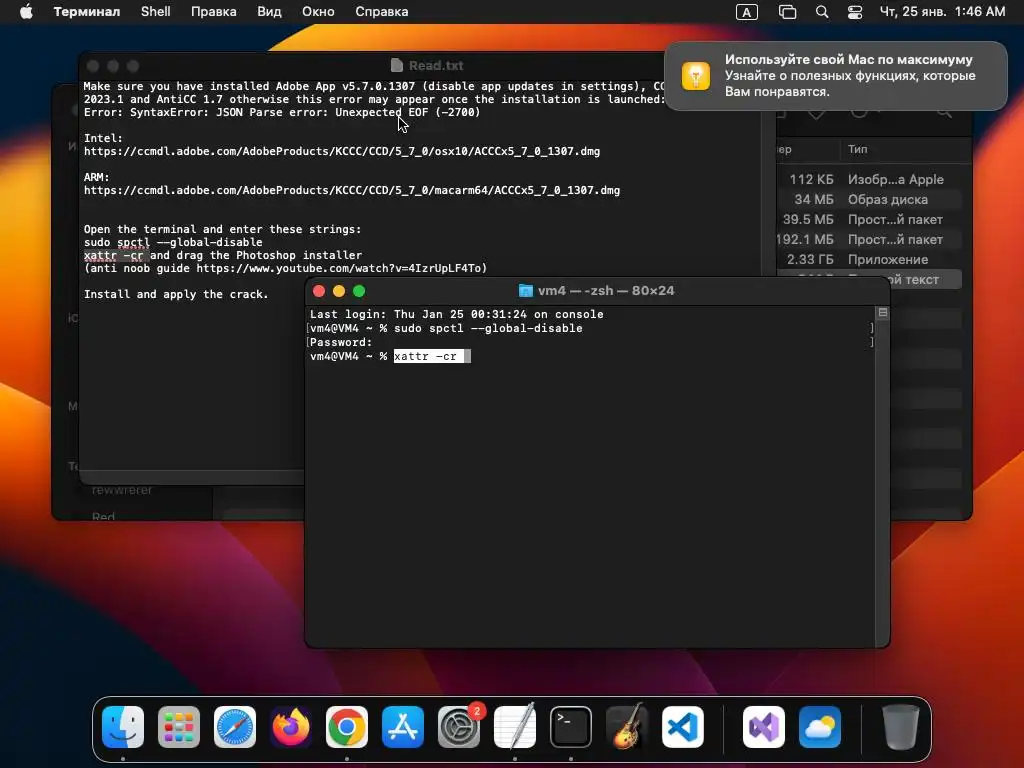Open the Вид menu
This screenshot has width=1024, height=768.
tap(269, 12)
